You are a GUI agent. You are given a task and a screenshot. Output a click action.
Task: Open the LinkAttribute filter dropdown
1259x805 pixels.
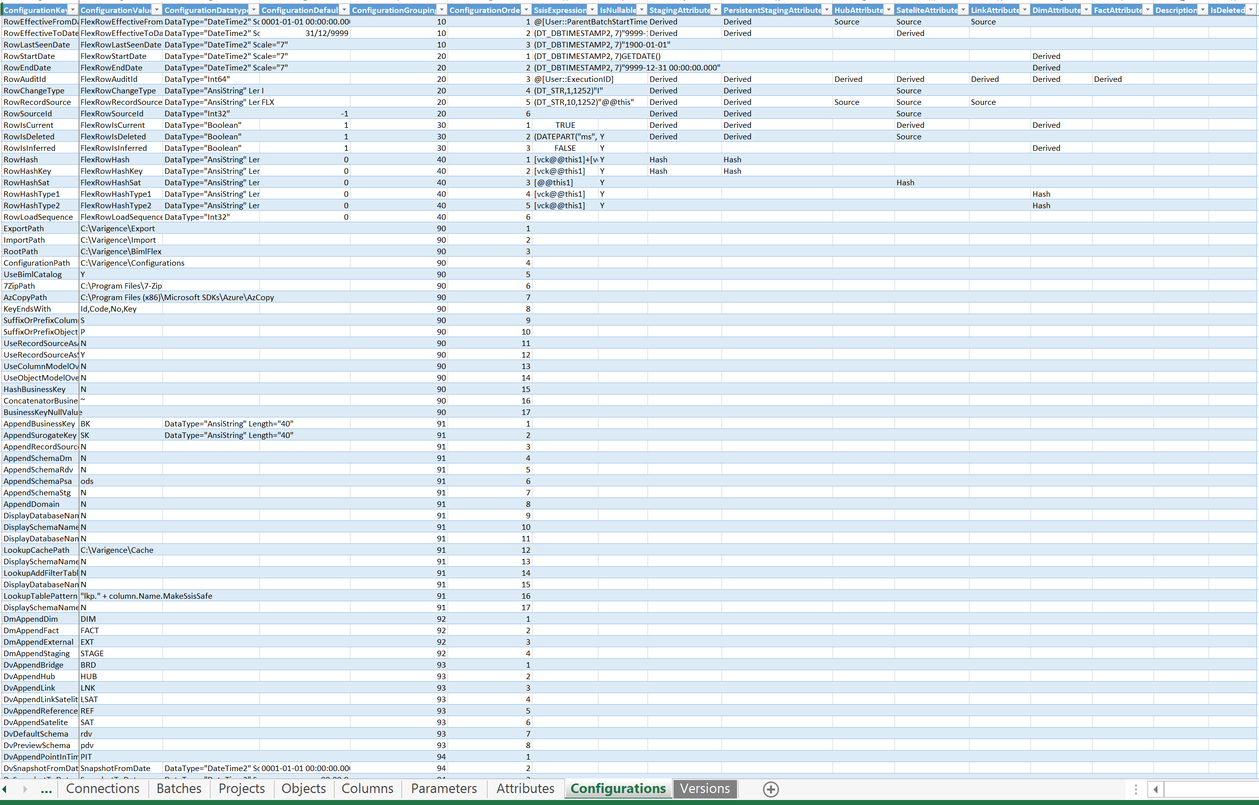point(1023,10)
